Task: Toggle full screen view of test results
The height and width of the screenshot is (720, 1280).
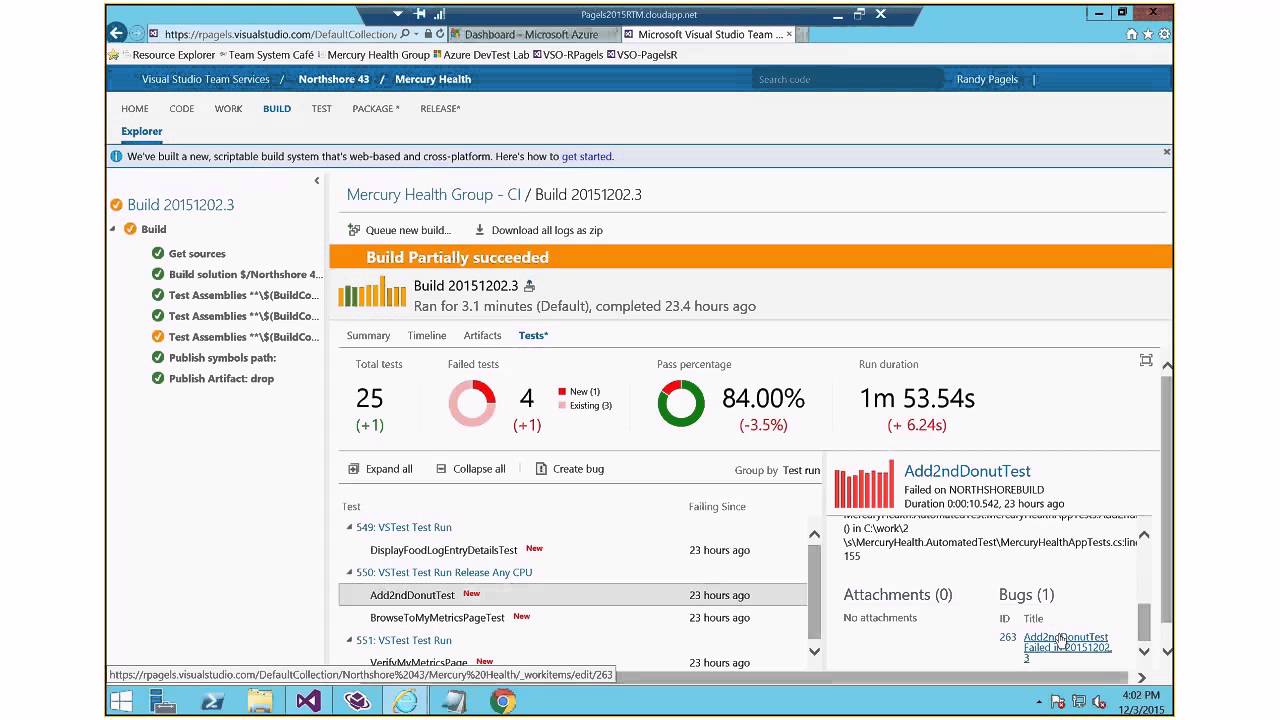Action: (x=1146, y=361)
